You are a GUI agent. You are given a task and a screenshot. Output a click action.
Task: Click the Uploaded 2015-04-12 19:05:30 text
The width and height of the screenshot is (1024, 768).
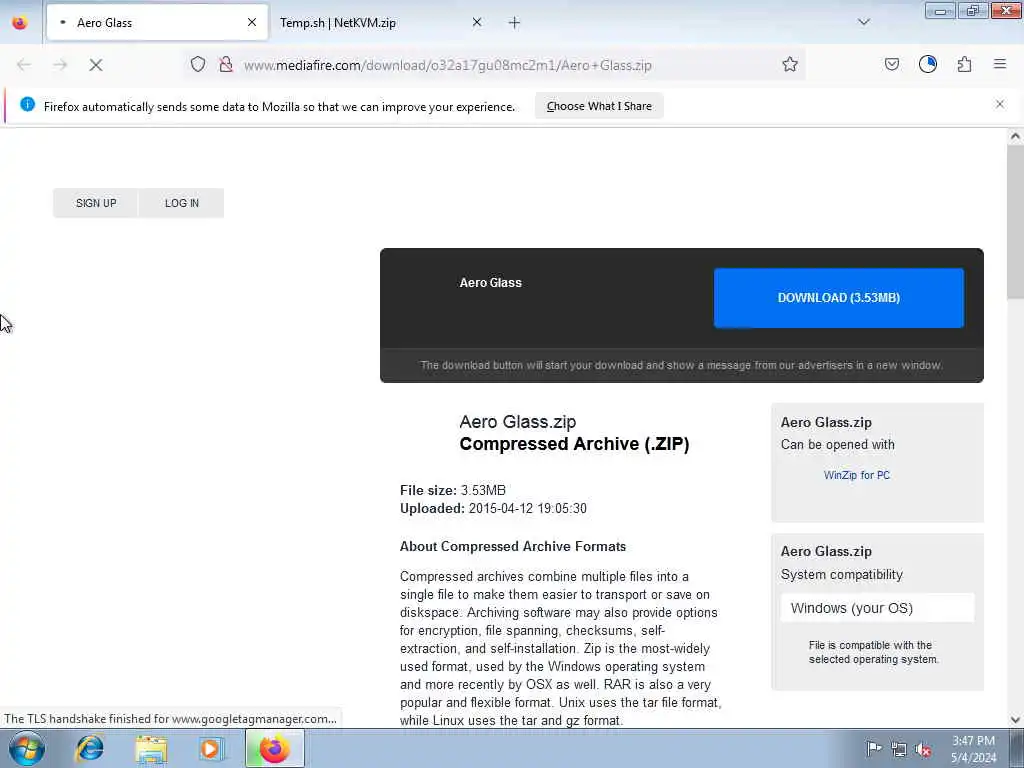point(493,509)
